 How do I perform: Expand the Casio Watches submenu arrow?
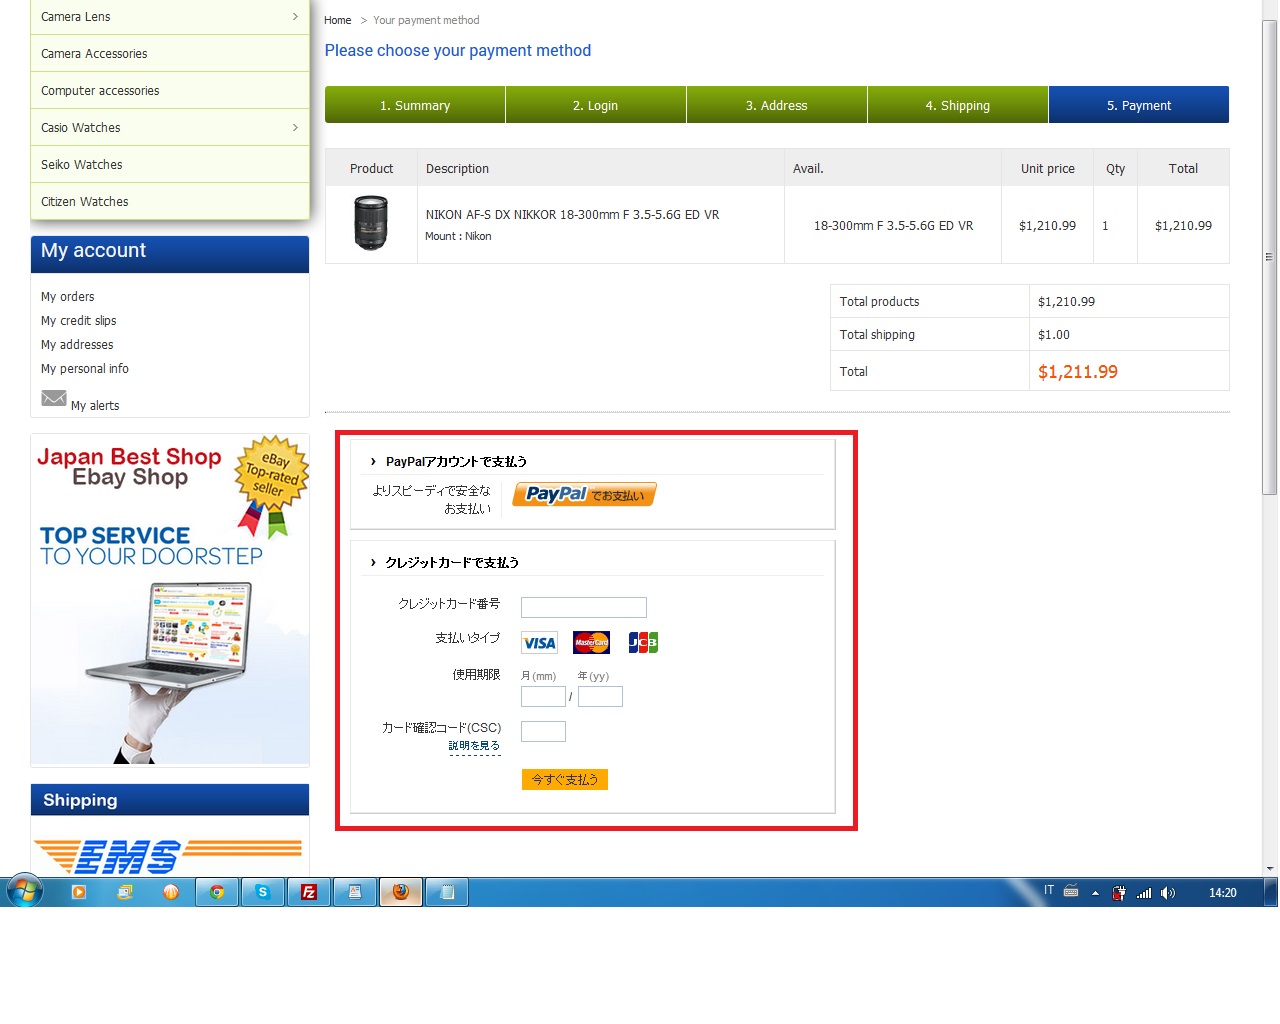[295, 127]
